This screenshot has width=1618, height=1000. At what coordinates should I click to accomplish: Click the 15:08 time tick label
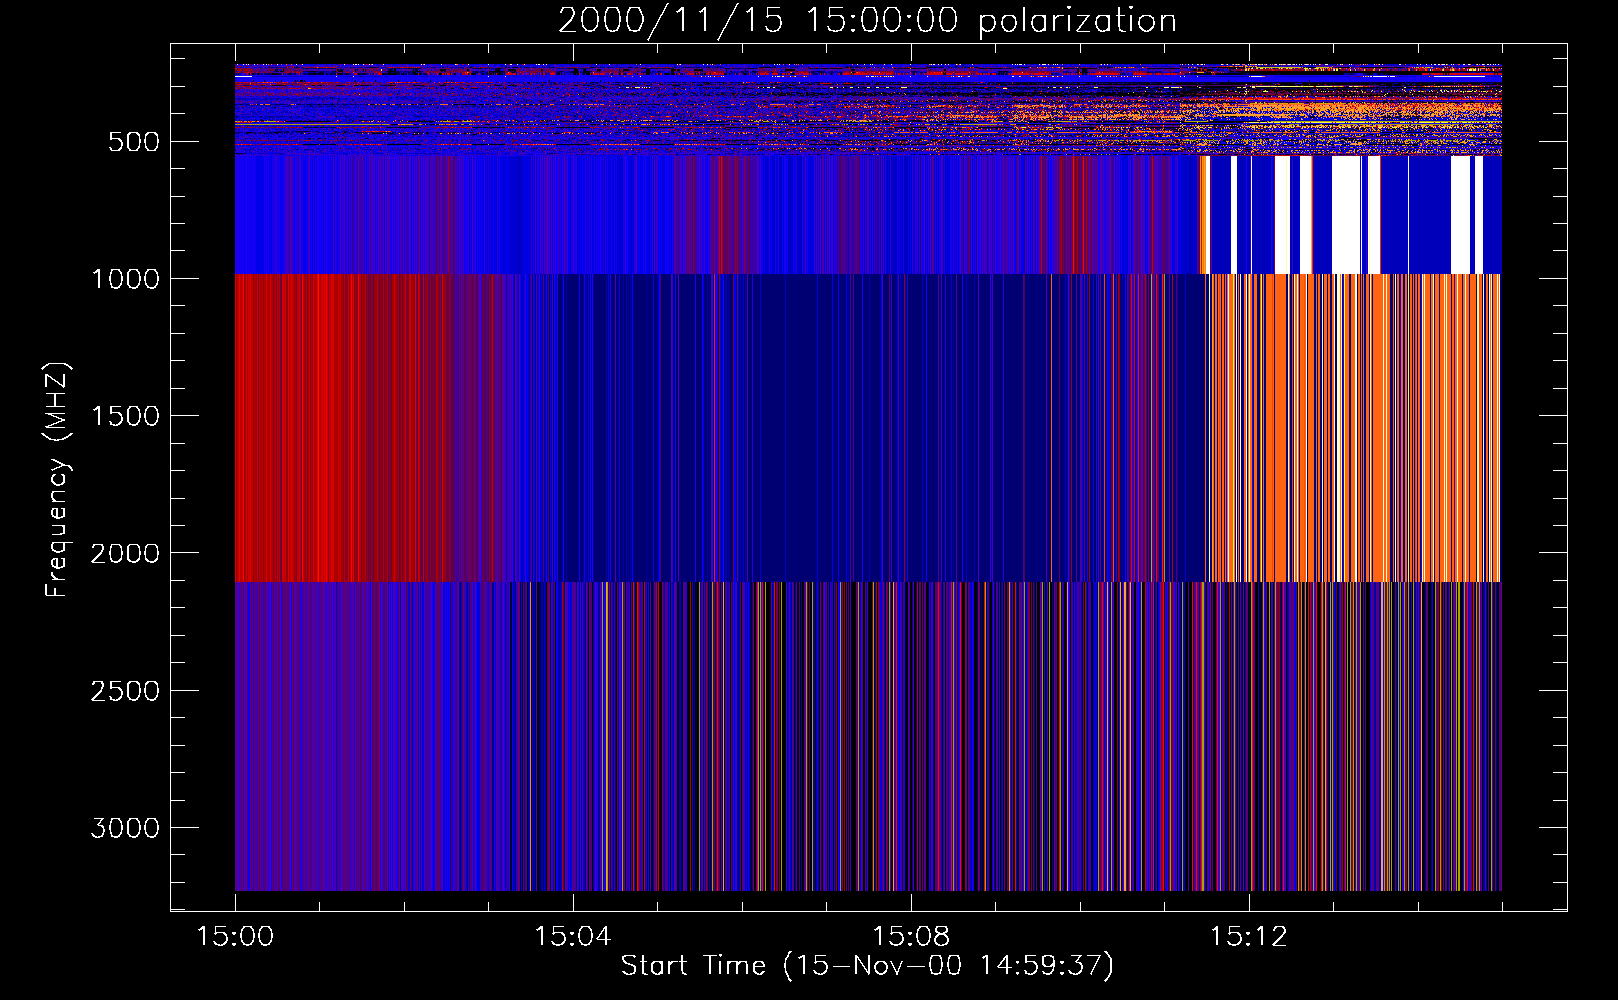point(910,937)
